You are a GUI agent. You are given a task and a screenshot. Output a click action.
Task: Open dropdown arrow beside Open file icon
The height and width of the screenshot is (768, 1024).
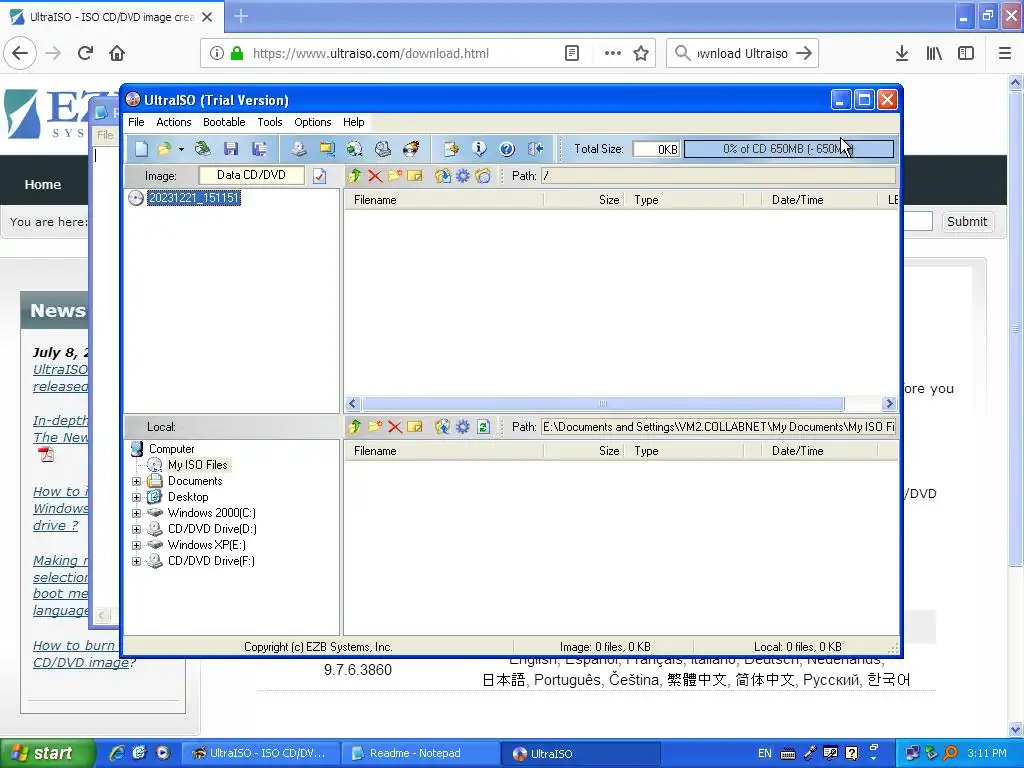[181, 150]
